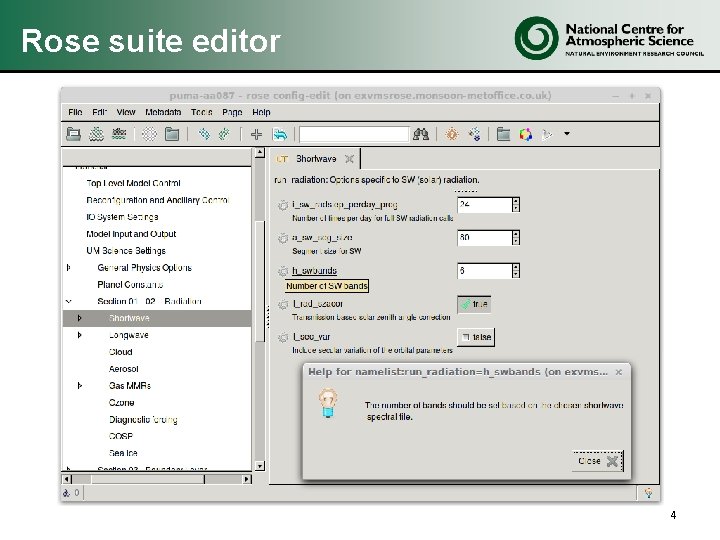
Task: Click tree panel scroll down arrow
Action: point(259,466)
